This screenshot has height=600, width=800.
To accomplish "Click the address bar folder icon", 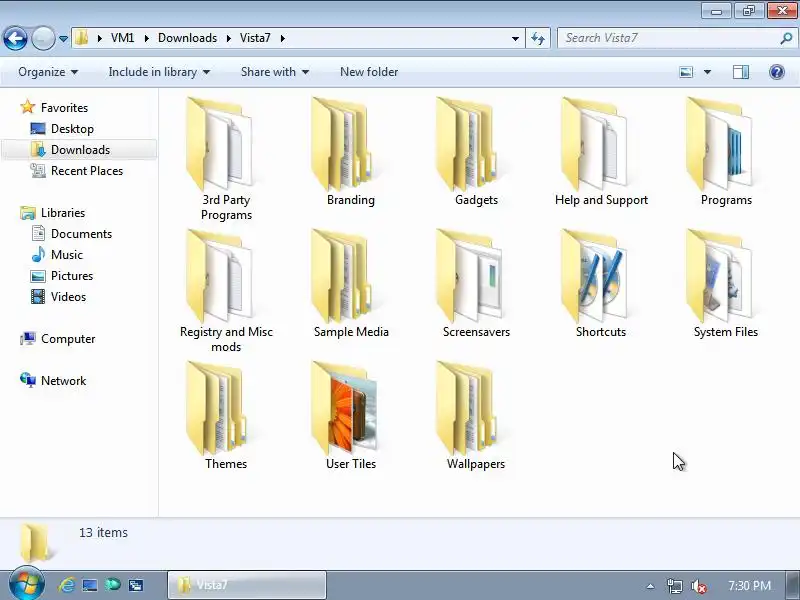I will pyautogui.click(x=82, y=38).
